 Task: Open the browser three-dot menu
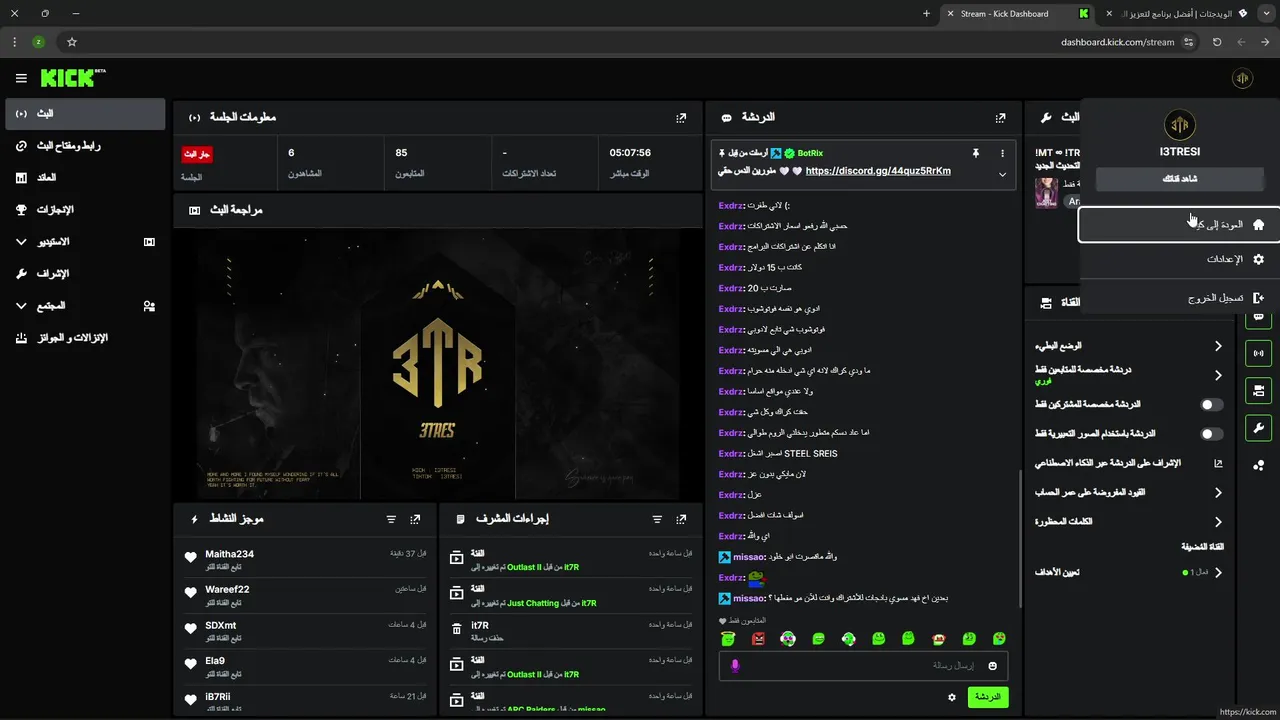(x=14, y=42)
